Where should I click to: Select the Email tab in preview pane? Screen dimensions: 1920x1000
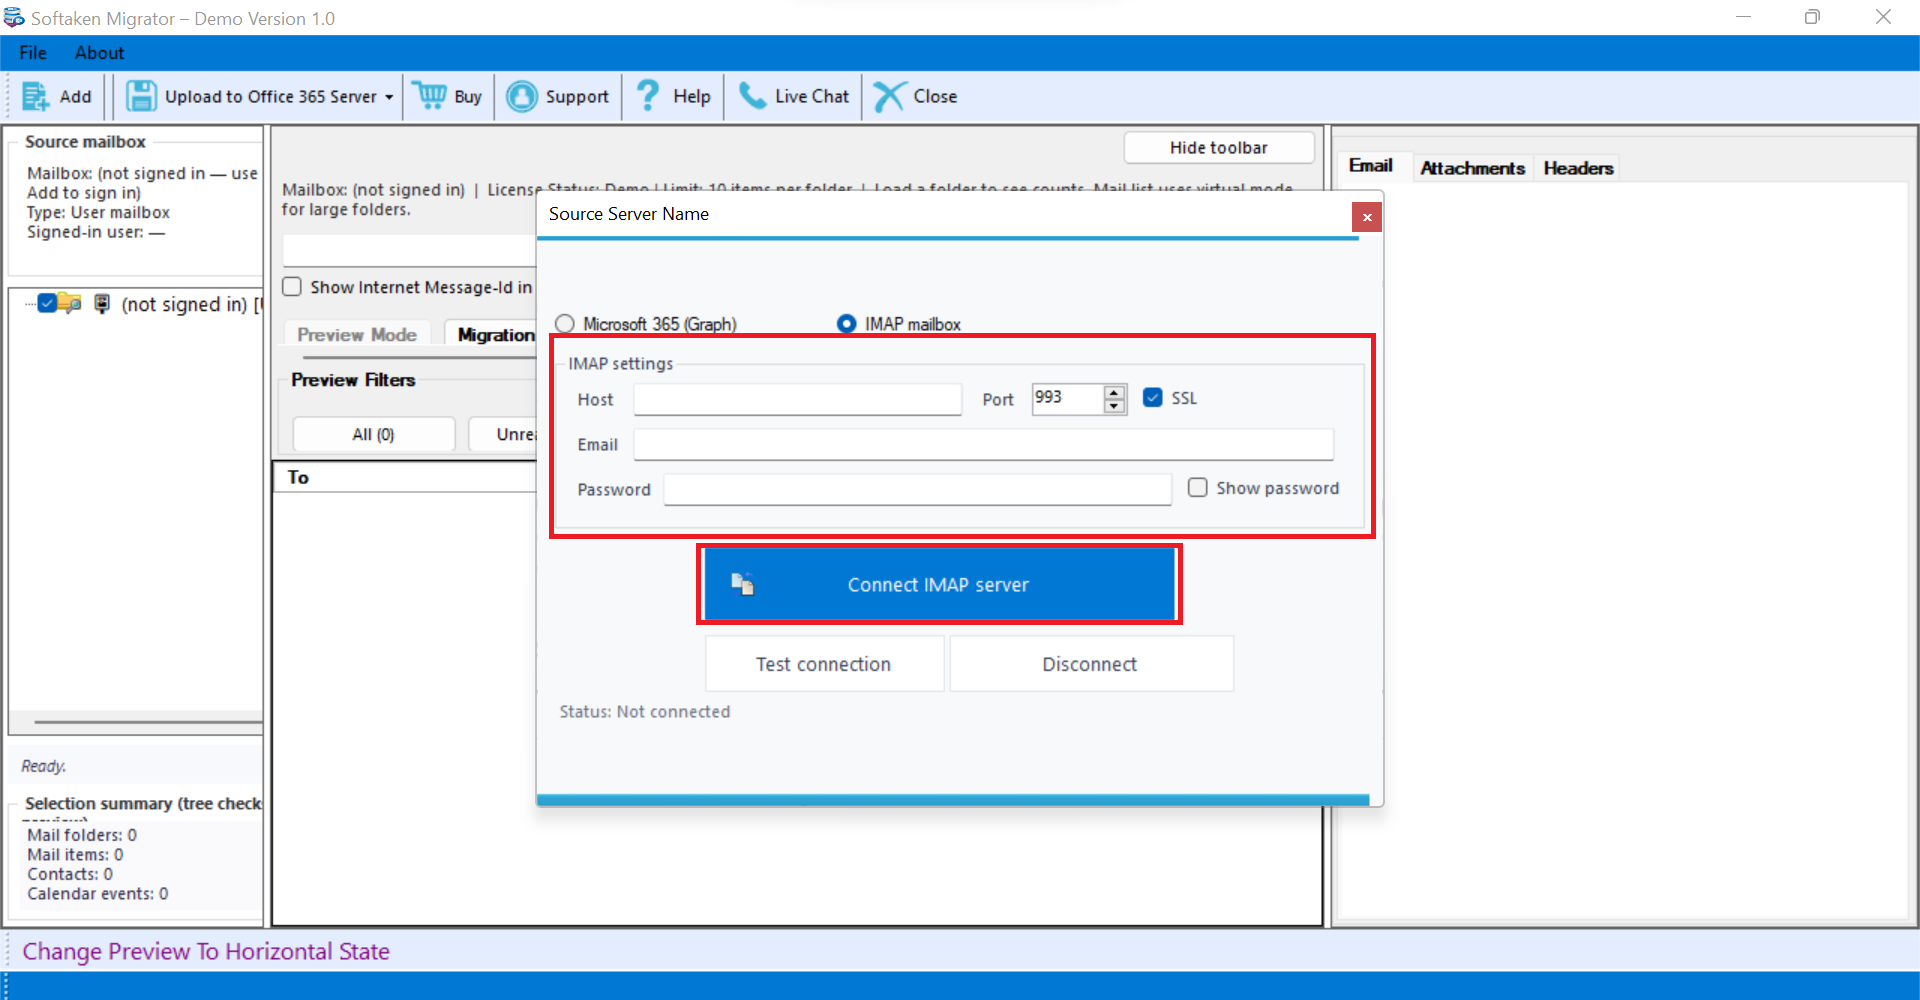coord(1370,166)
